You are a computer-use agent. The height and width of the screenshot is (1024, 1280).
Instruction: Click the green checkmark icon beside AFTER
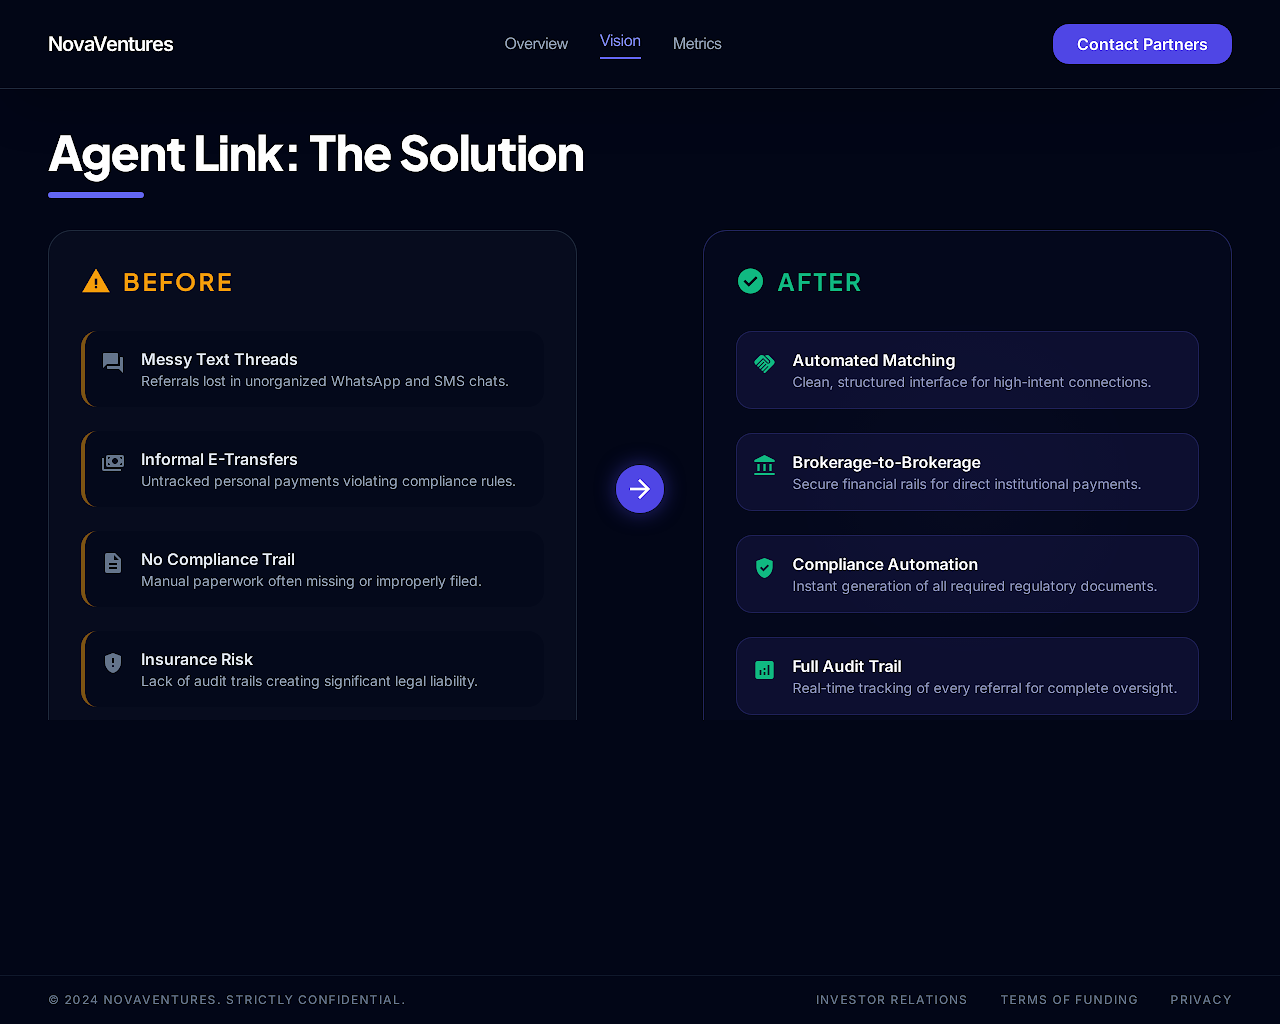tap(750, 282)
